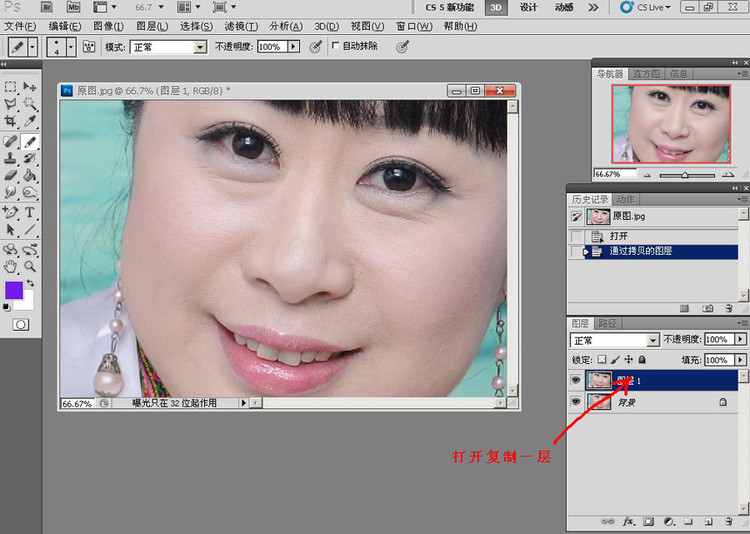Expand the 不透明度 arrow in options bar
The image size is (750, 534).
[x=294, y=46]
